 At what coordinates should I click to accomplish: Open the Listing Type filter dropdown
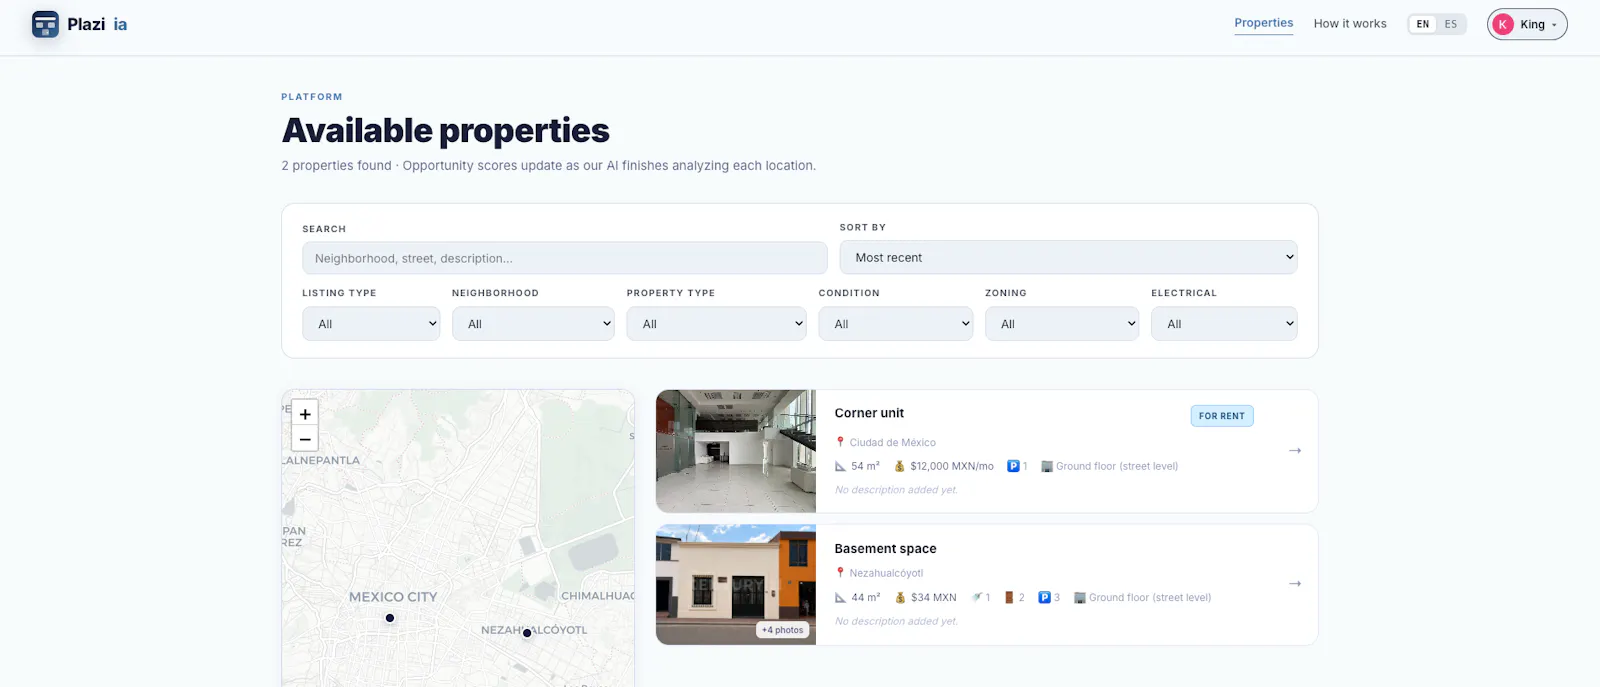coord(371,324)
